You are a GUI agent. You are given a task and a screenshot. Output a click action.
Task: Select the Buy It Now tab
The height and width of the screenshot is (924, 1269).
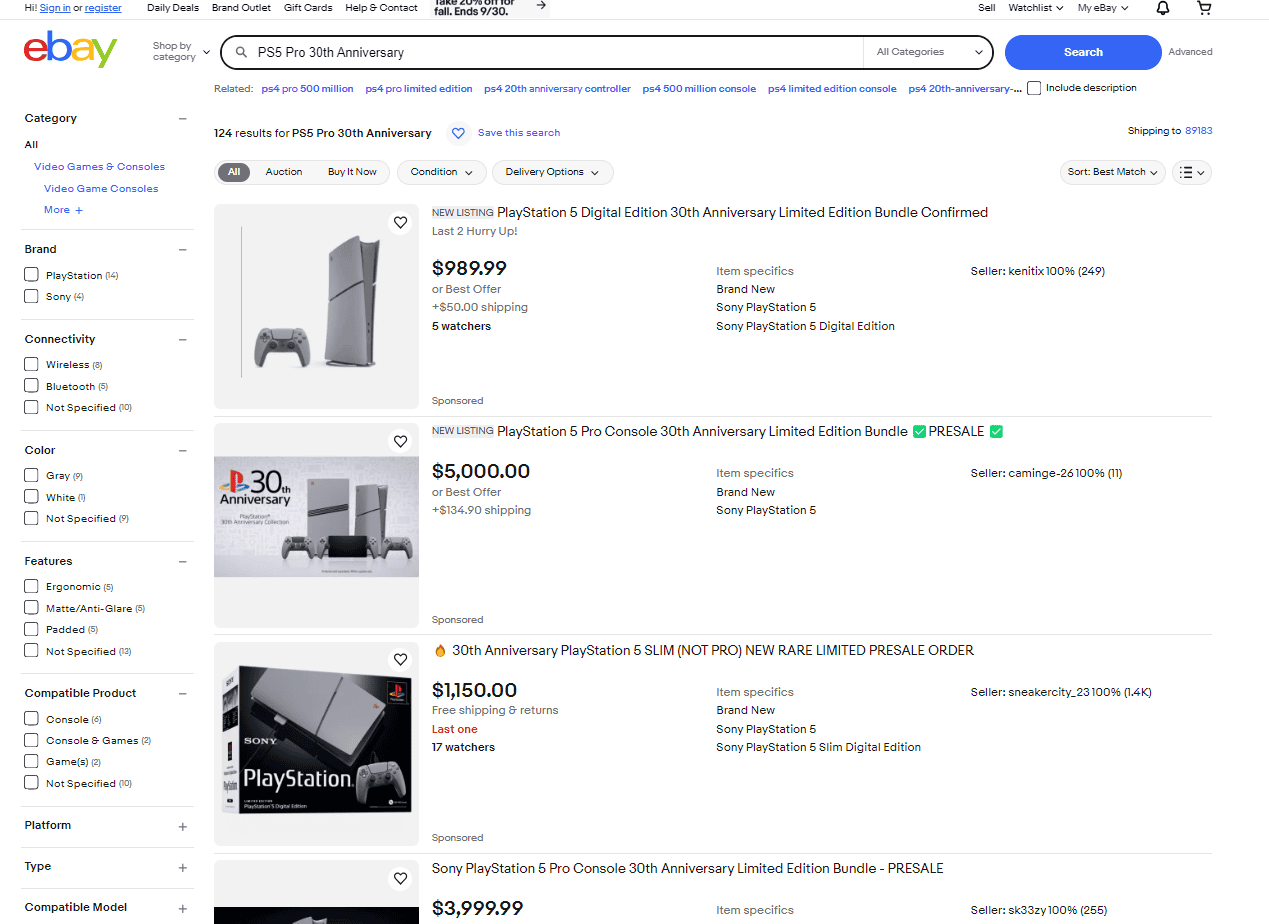click(x=352, y=172)
